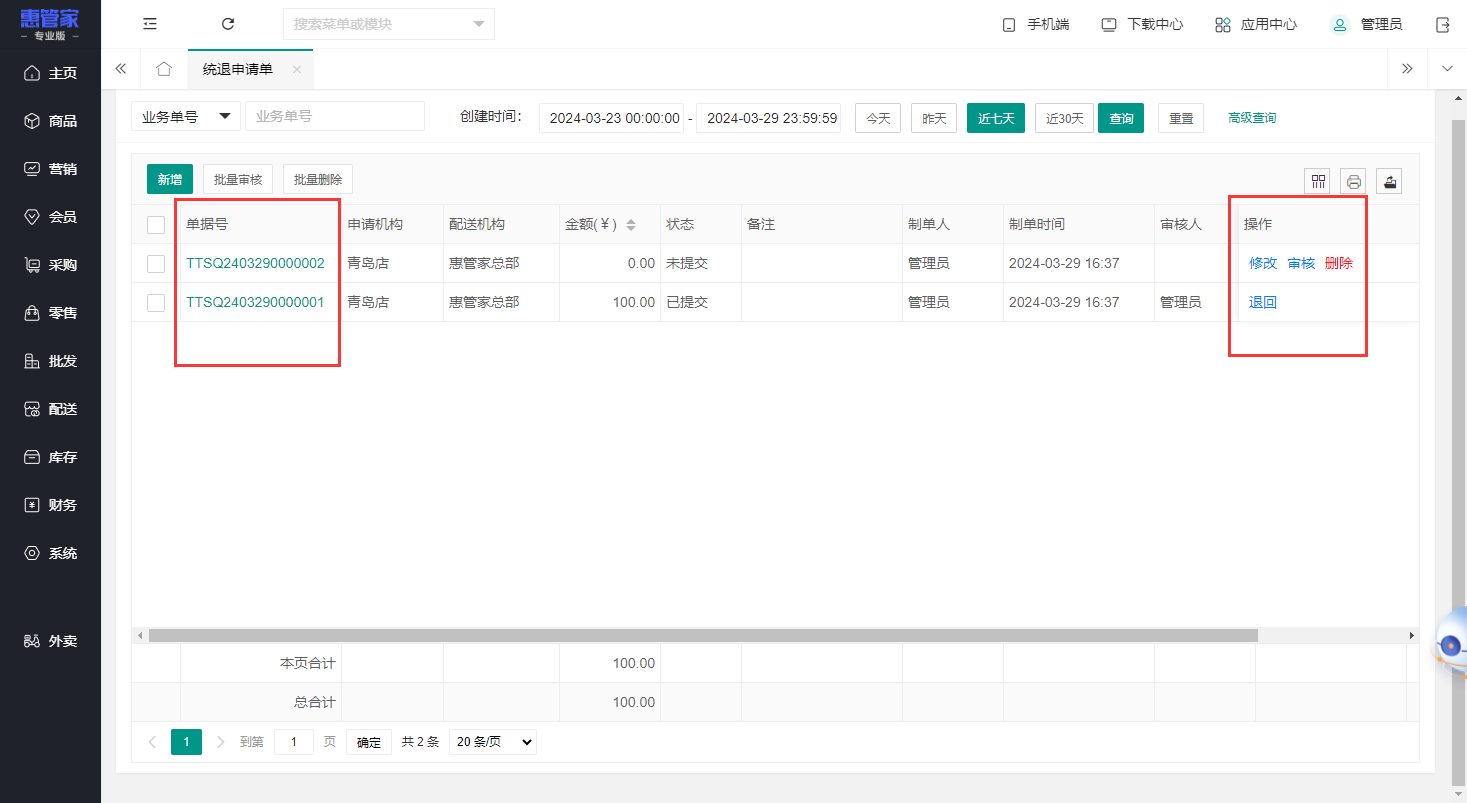Image resolution: width=1467 pixels, height=803 pixels.
Task: Open 配送 module in sidebar
Action: [50, 409]
